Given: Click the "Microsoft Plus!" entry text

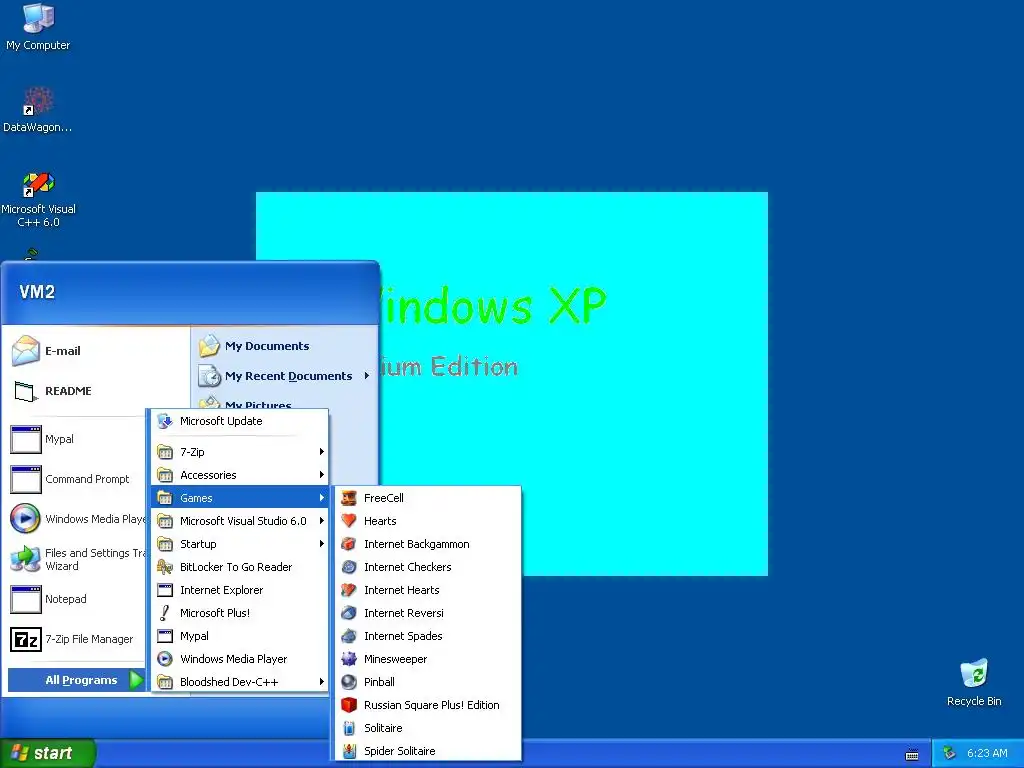Looking at the screenshot, I should tap(215, 613).
